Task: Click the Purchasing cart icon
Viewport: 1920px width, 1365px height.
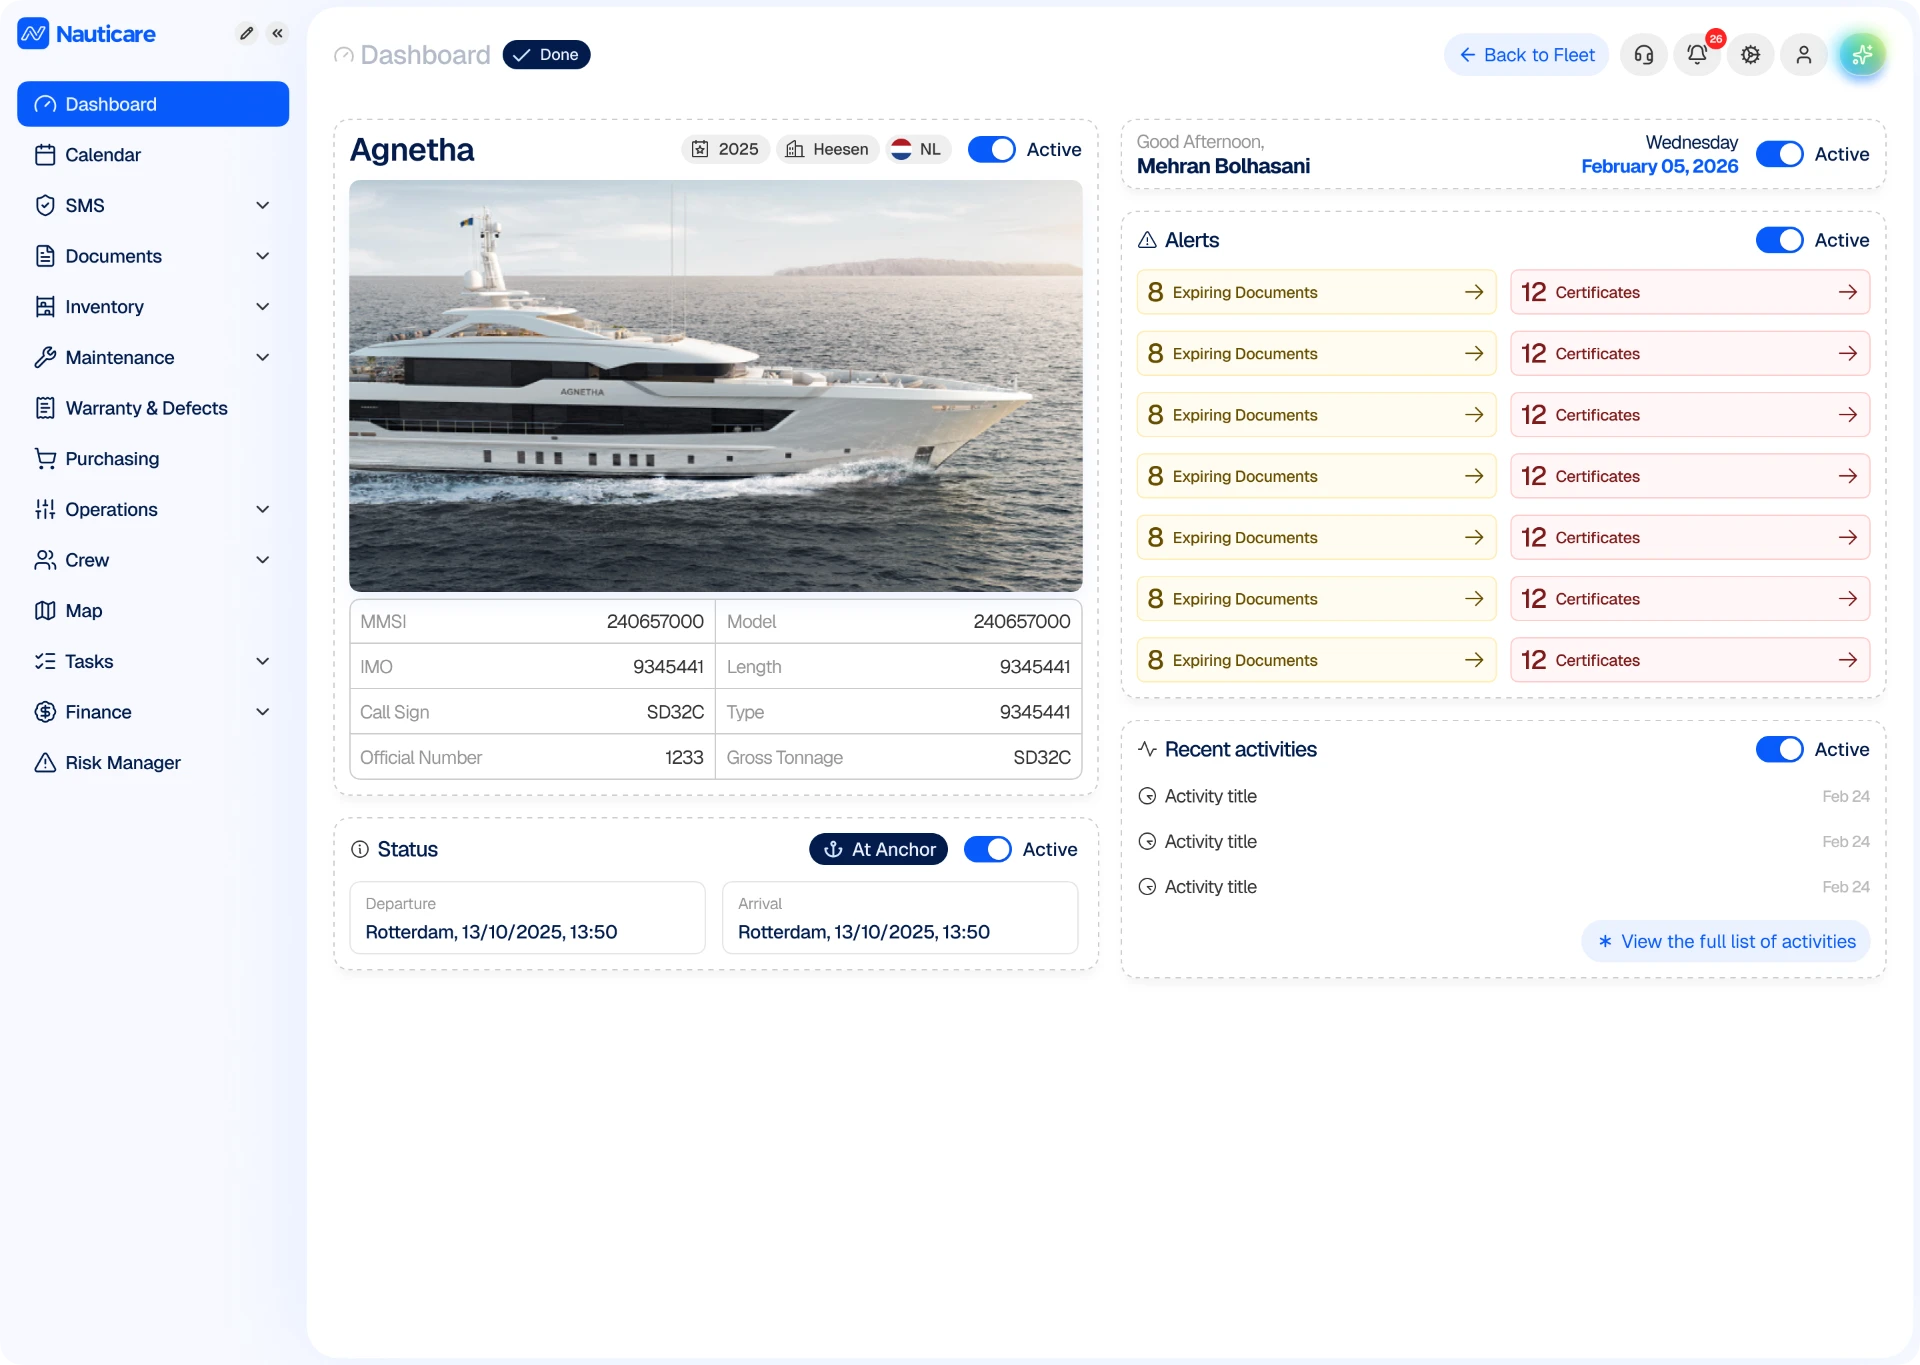Action: click(x=45, y=459)
